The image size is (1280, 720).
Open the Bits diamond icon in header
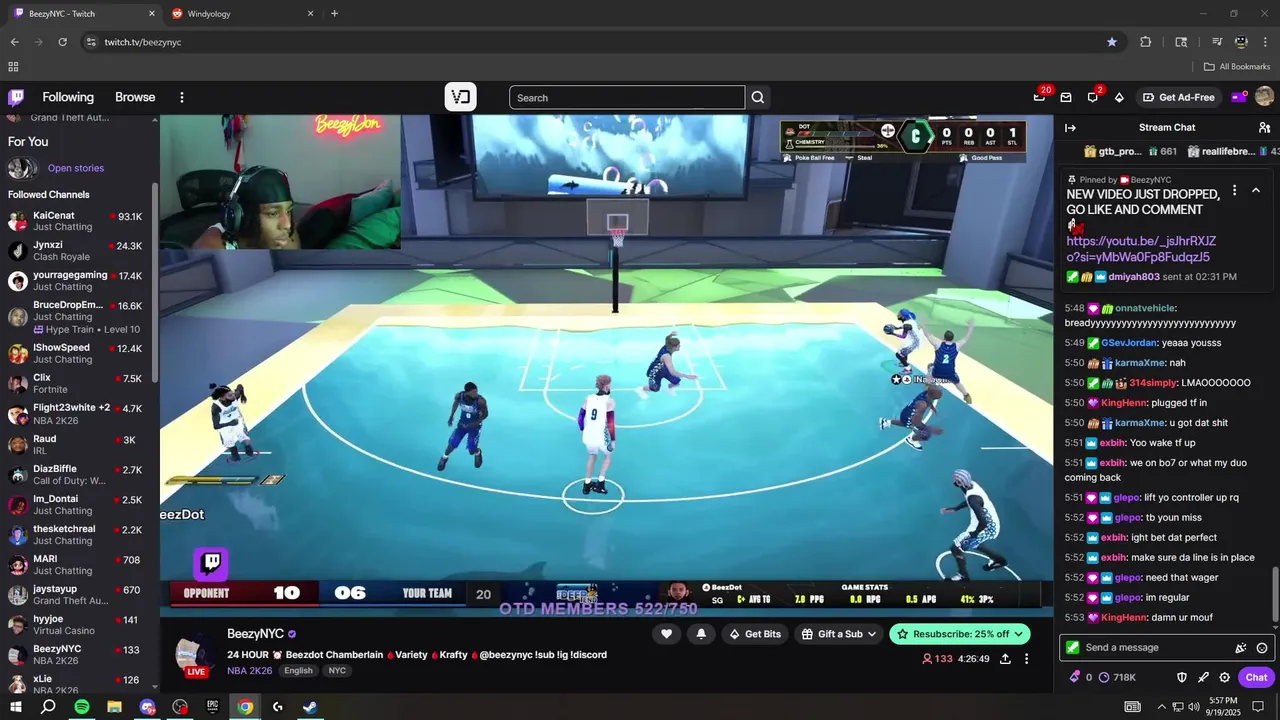pyautogui.click(x=1119, y=97)
